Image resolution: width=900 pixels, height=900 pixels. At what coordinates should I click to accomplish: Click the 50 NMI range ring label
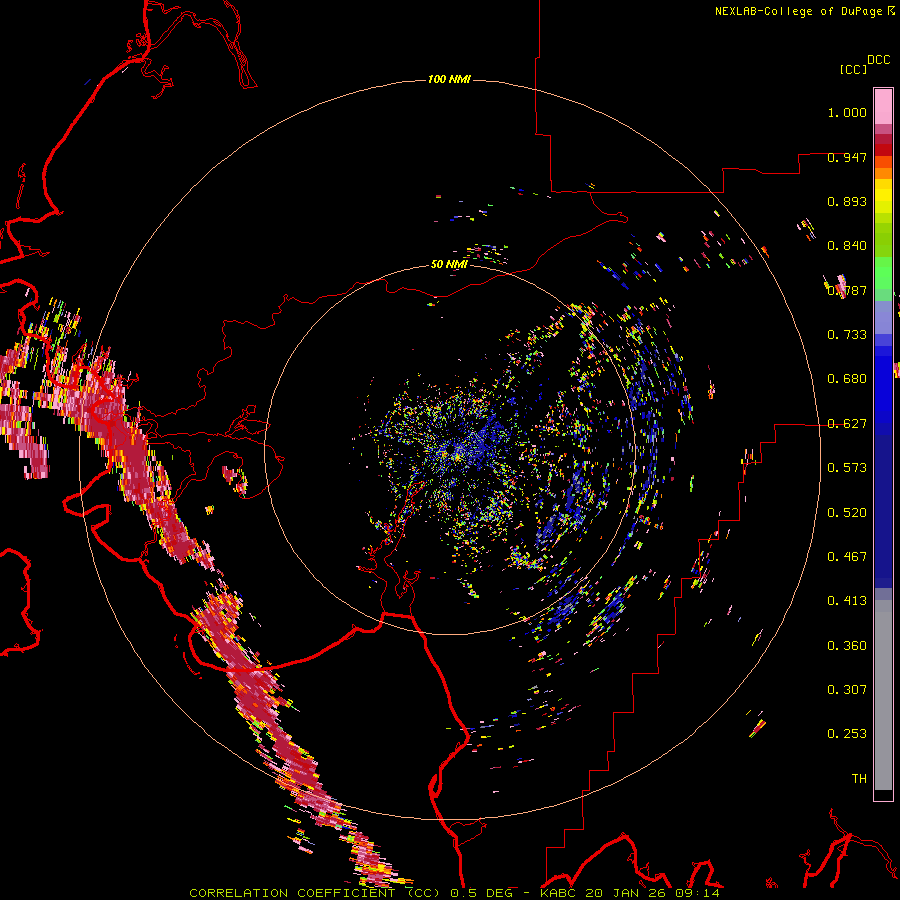pos(449,264)
